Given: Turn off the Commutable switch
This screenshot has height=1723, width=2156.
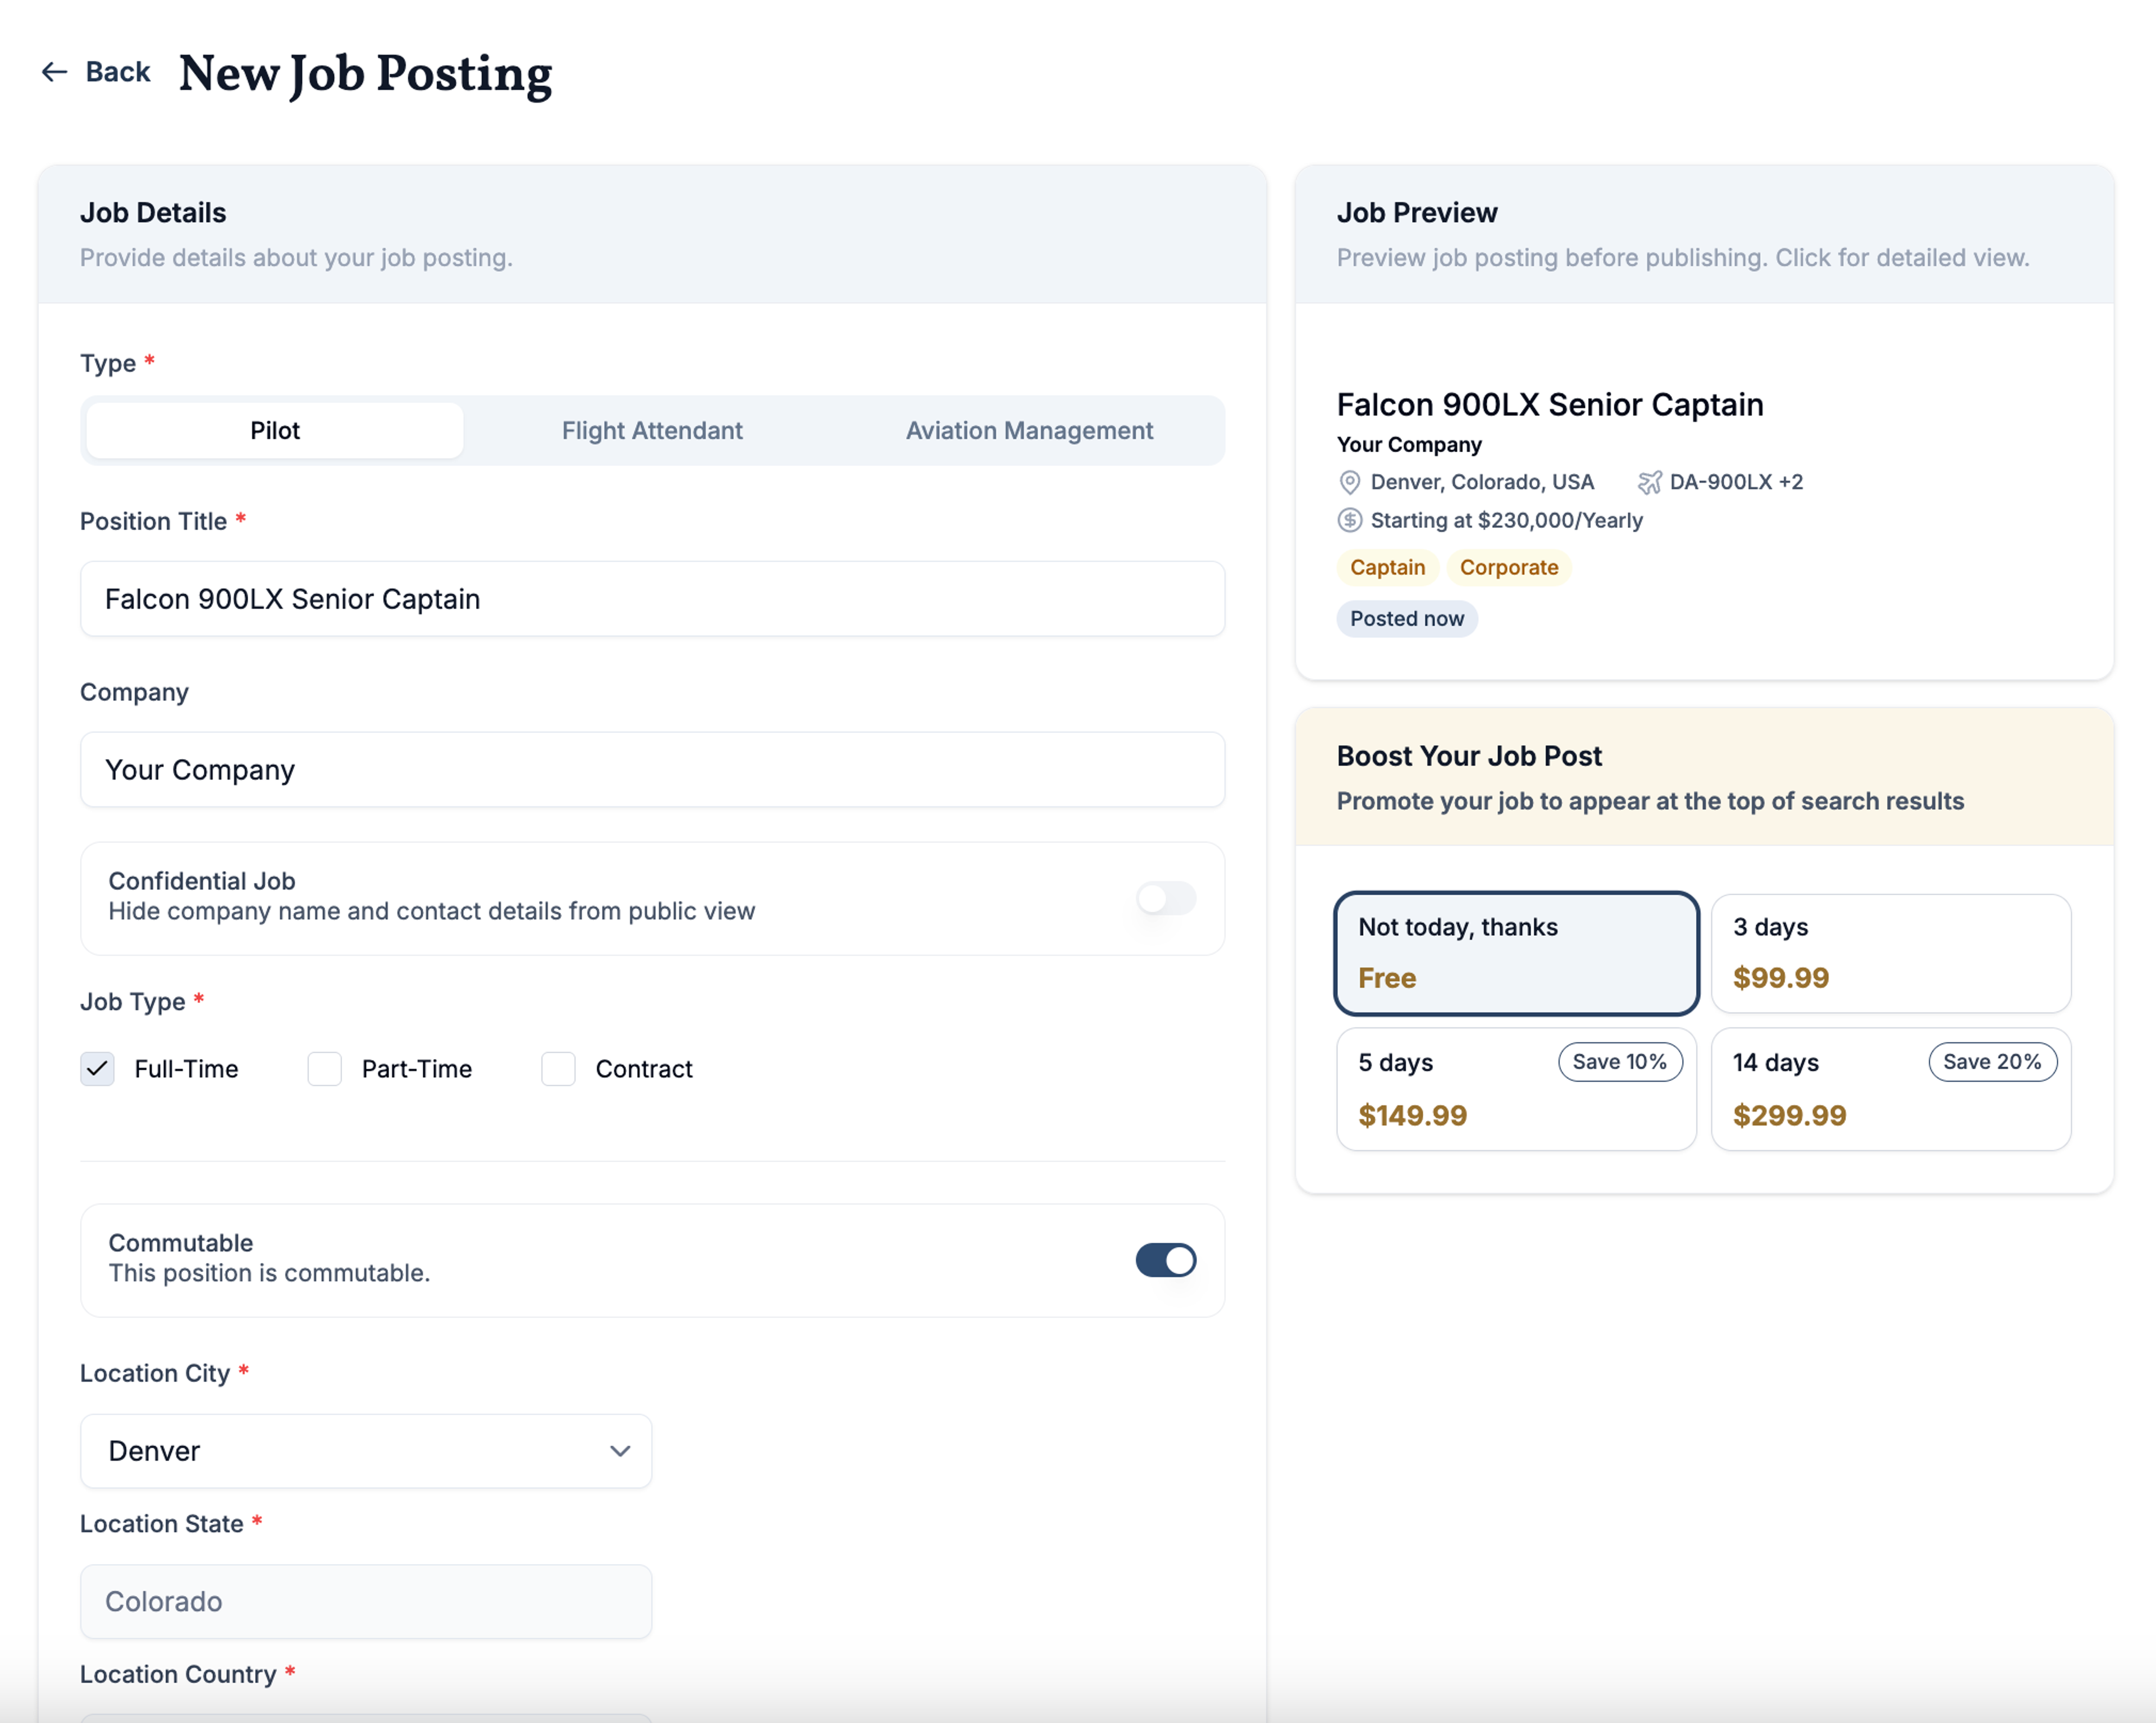Looking at the screenshot, I should 1165,1260.
